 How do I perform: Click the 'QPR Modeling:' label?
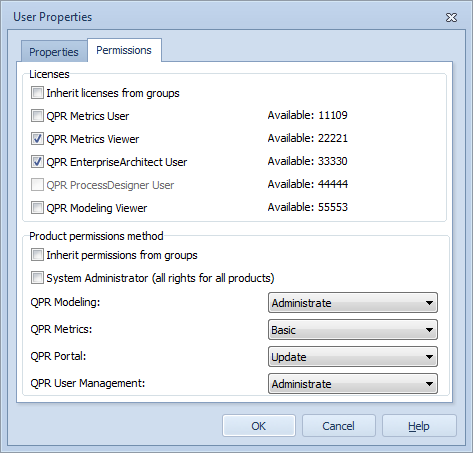pos(65,302)
